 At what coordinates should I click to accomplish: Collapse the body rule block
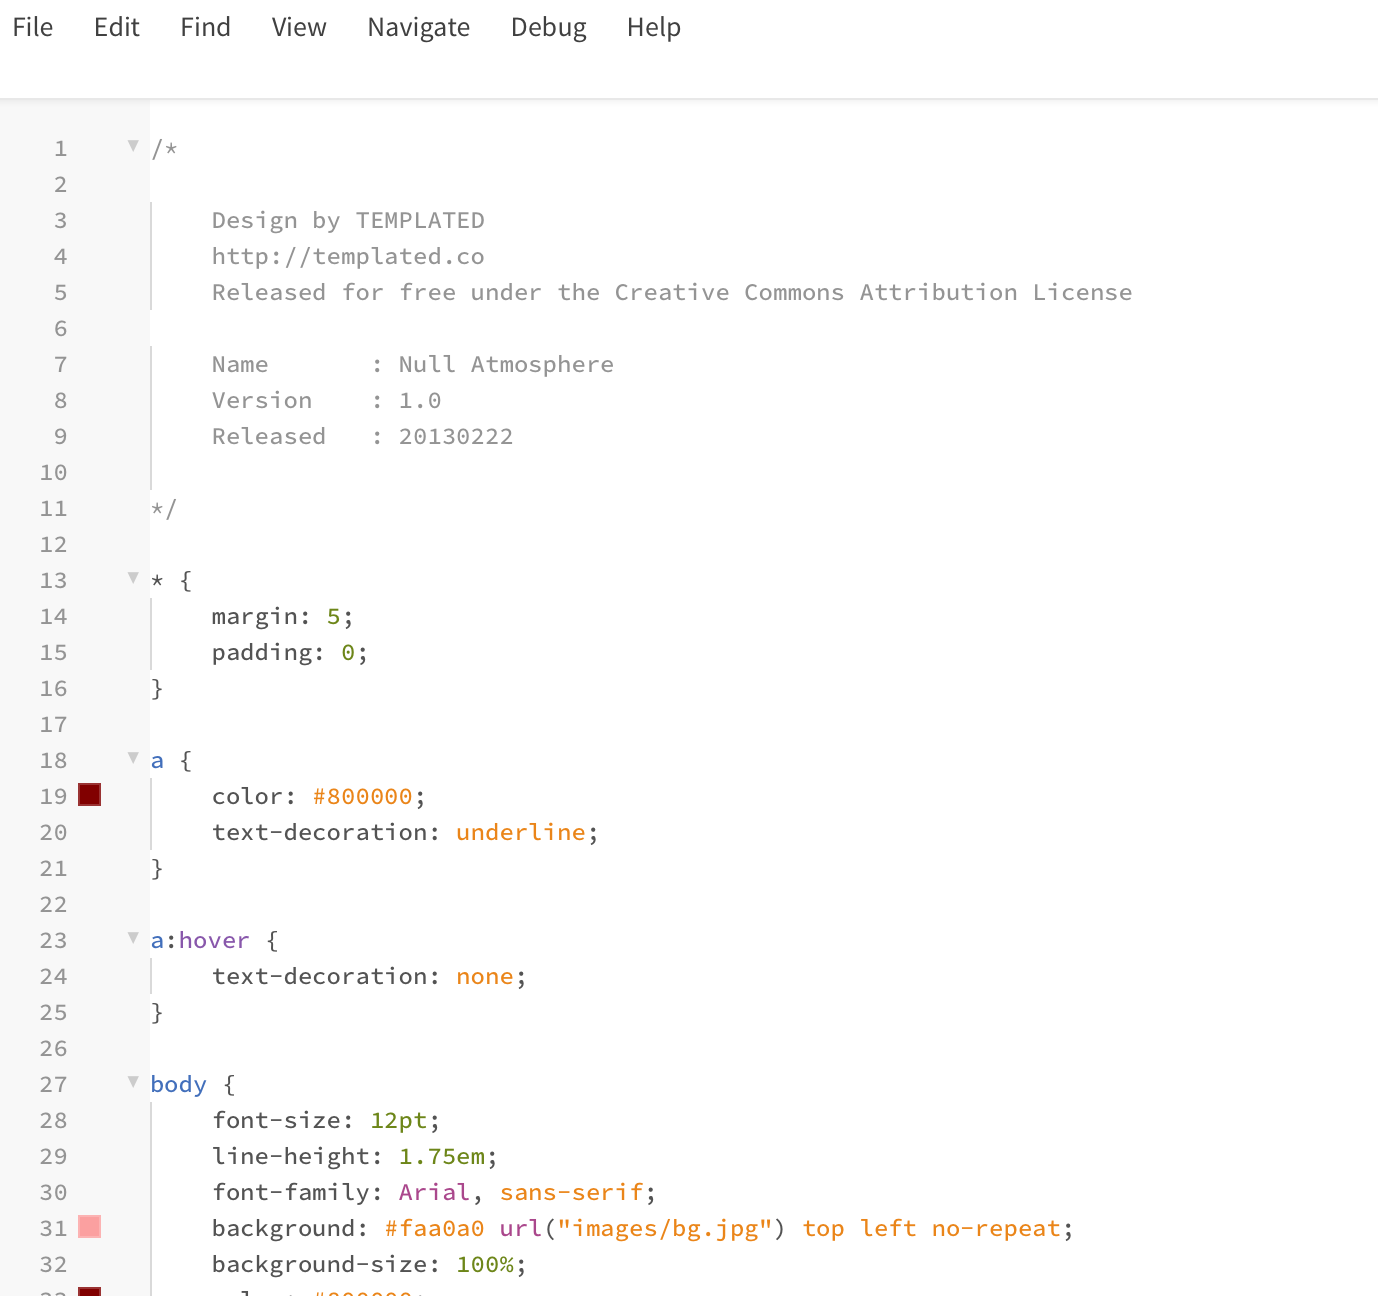click(133, 1082)
